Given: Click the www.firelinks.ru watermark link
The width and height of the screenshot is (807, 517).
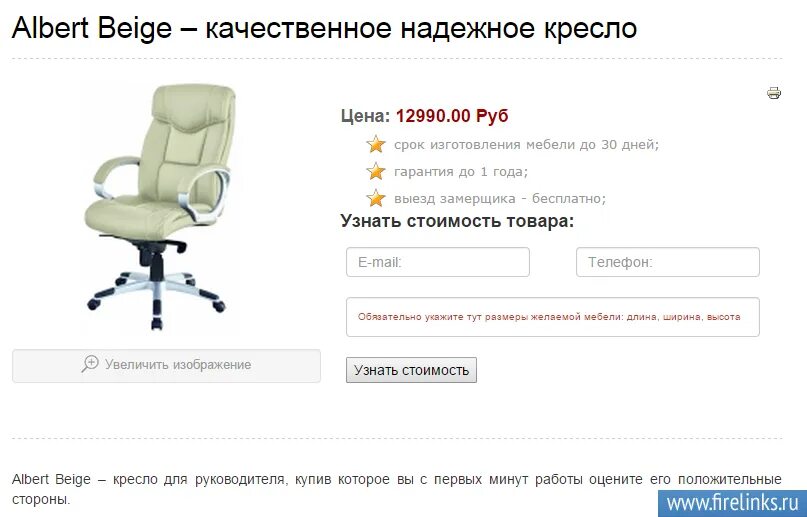Looking at the screenshot, I should point(732,503).
